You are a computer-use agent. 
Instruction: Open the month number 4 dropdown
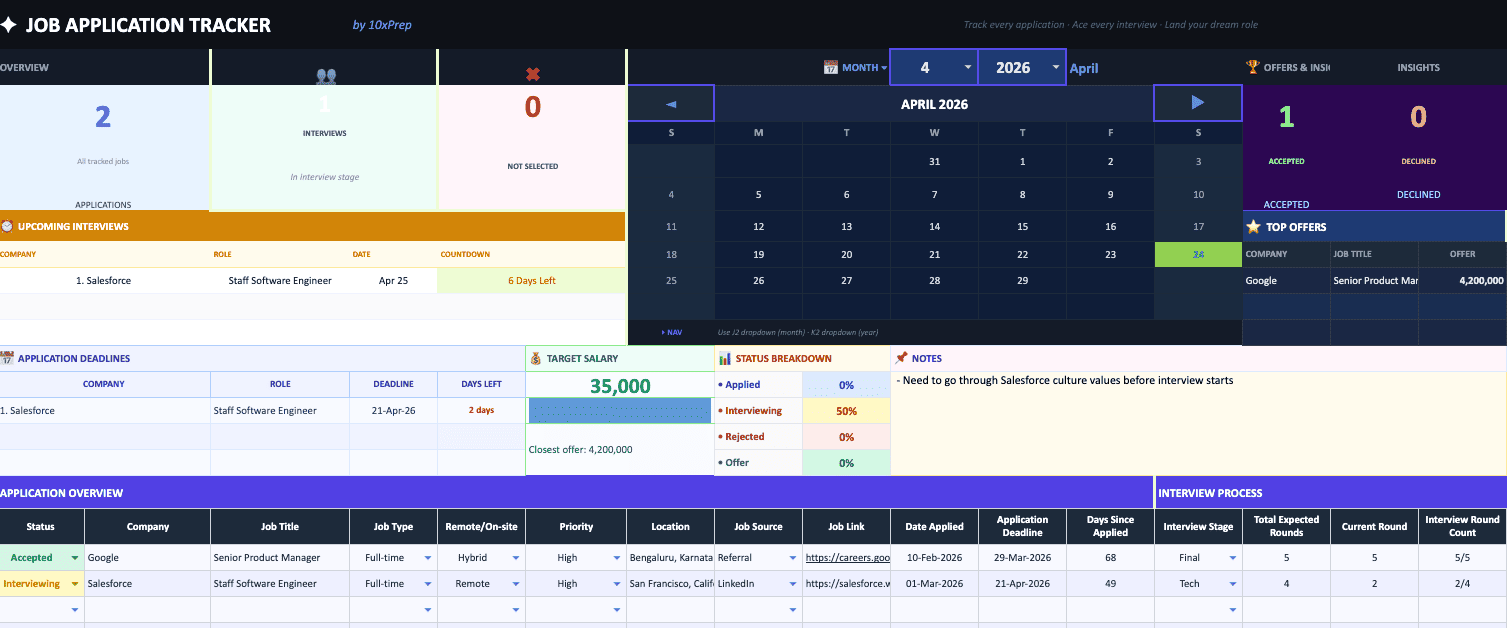pyautogui.click(x=968, y=67)
